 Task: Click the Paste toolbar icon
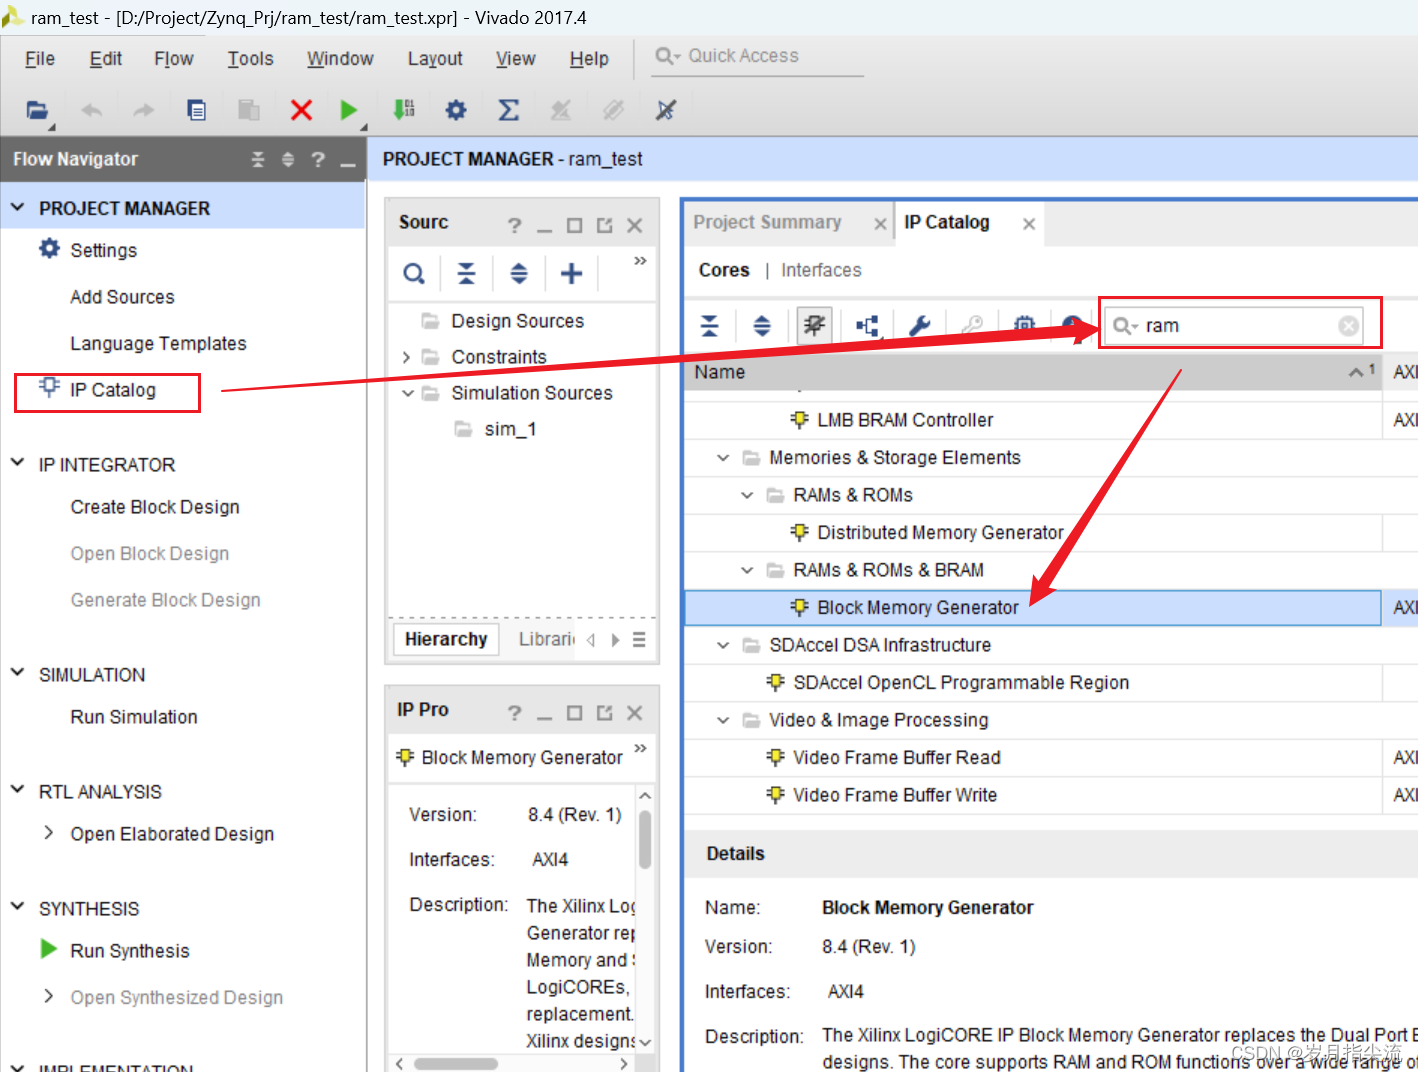[249, 110]
